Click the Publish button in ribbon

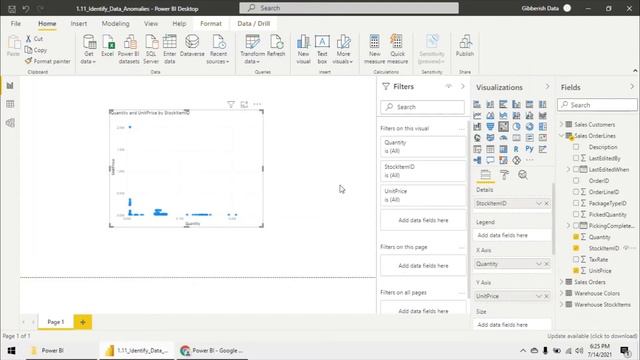point(465,46)
